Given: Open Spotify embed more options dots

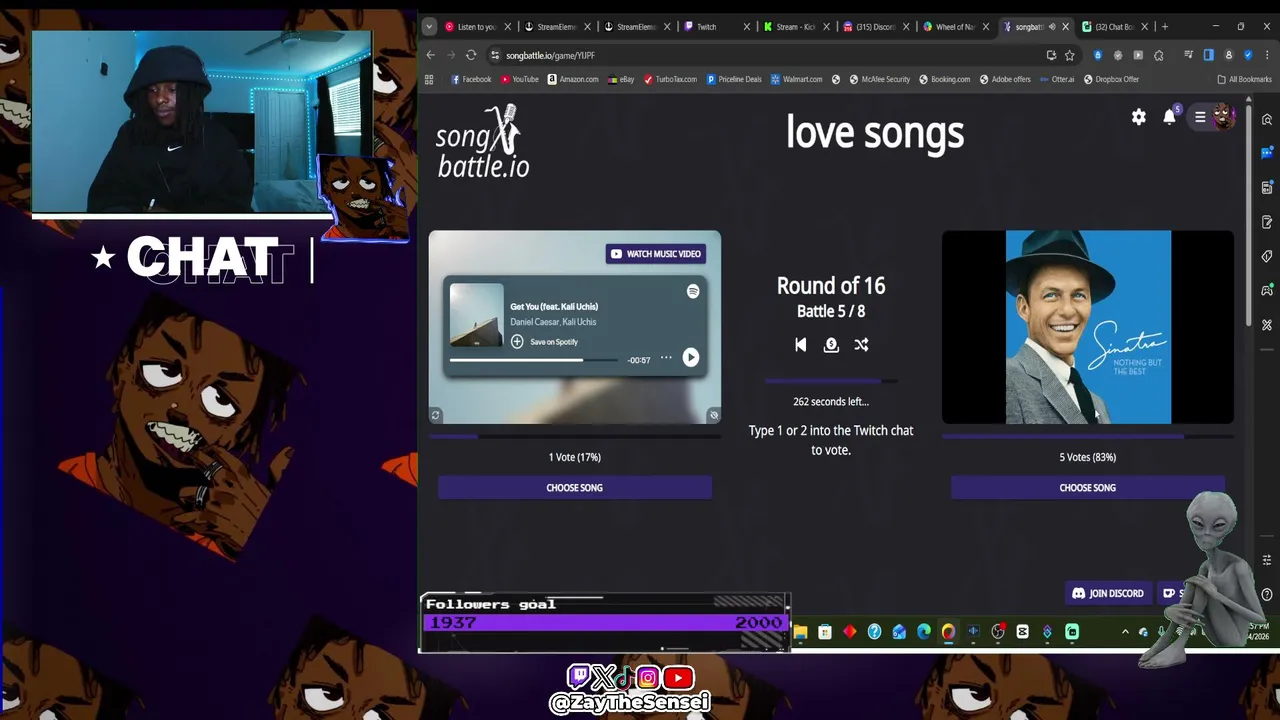Looking at the screenshot, I should [x=666, y=357].
